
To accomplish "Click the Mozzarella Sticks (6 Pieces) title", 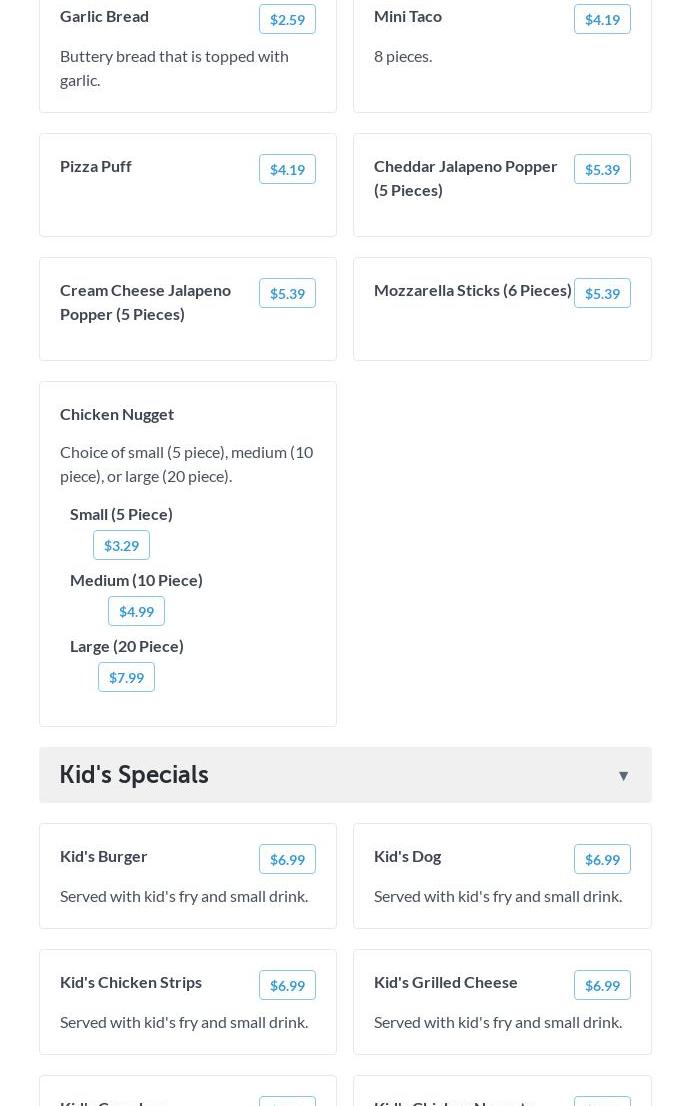I will [472, 290].
